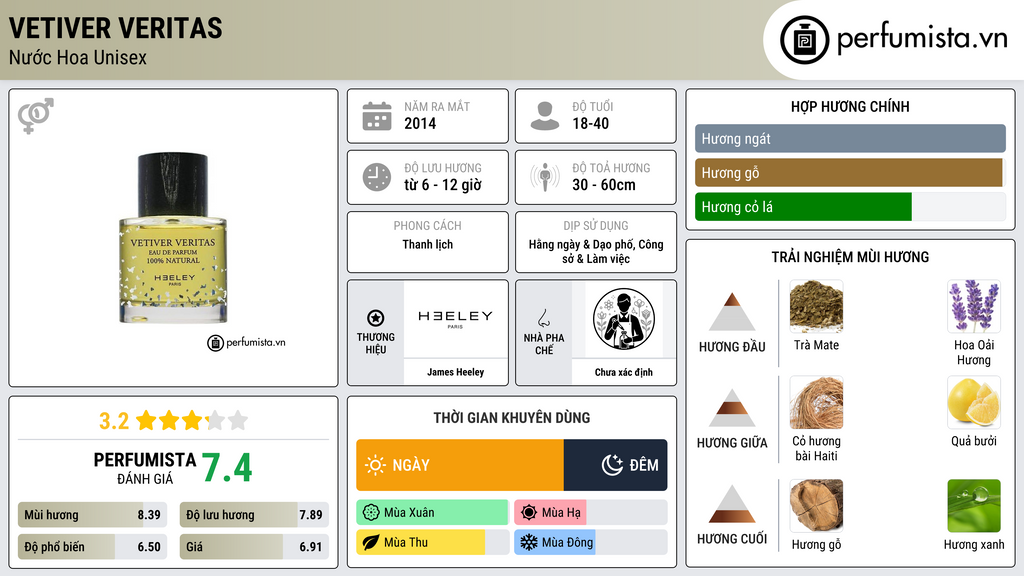The image size is (1024, 576).
Task: Click the unisex gender symbol icon
Action: [36, 116]
